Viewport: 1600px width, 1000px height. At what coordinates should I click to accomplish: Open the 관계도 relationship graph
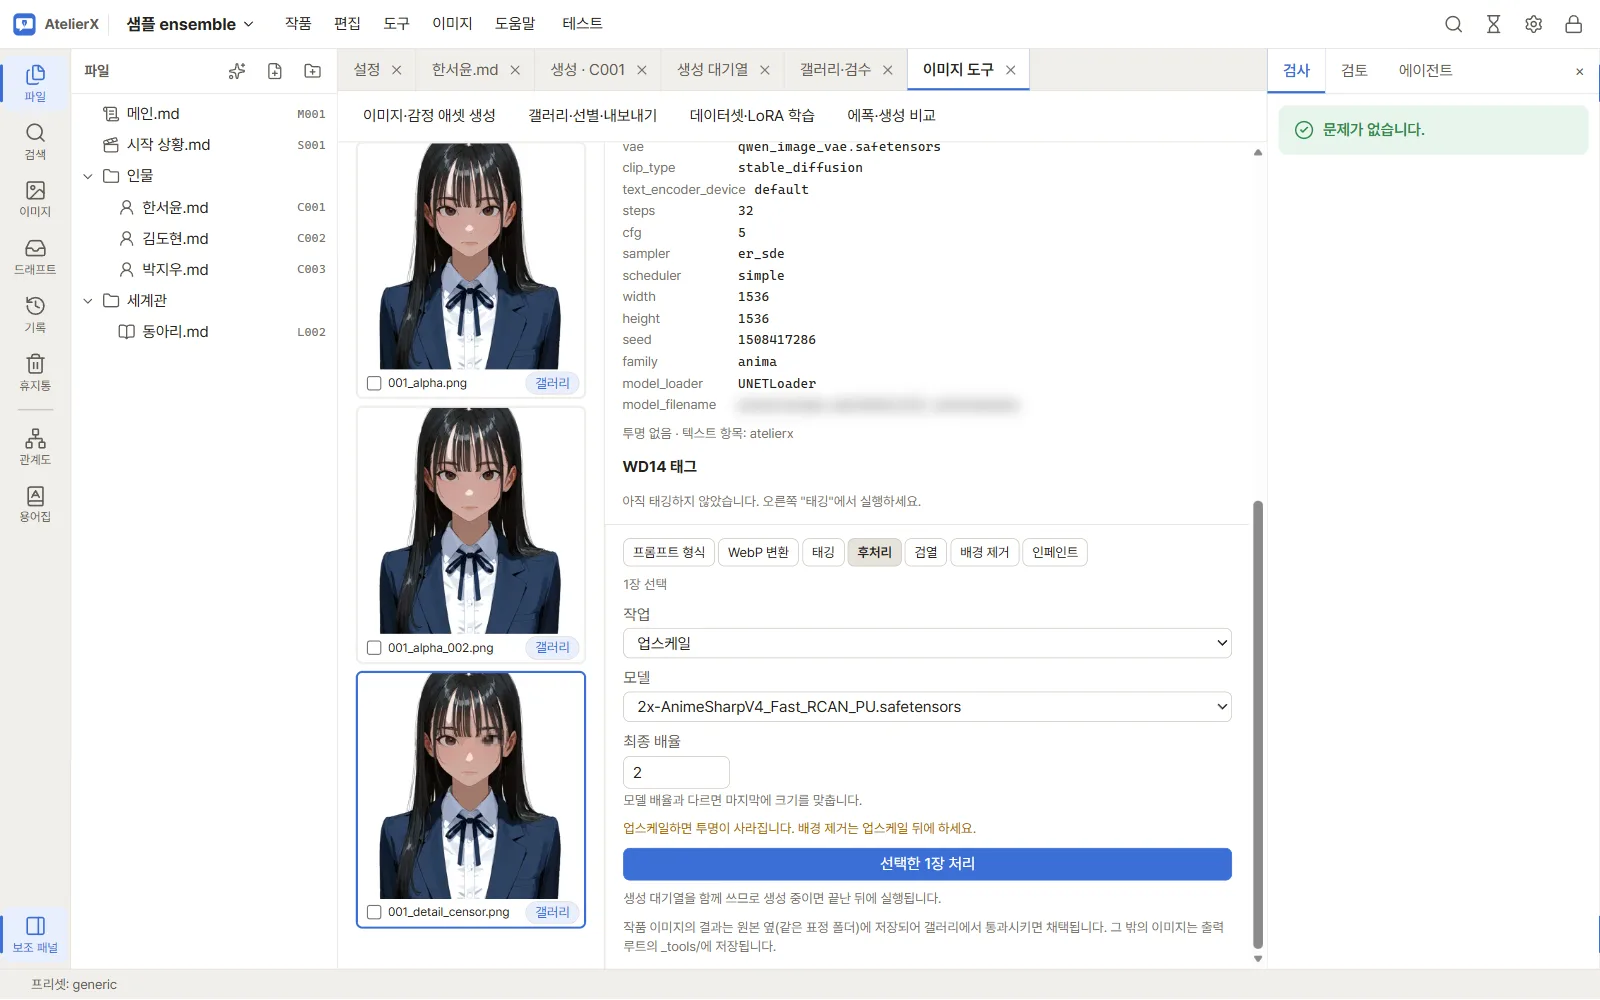35,446
